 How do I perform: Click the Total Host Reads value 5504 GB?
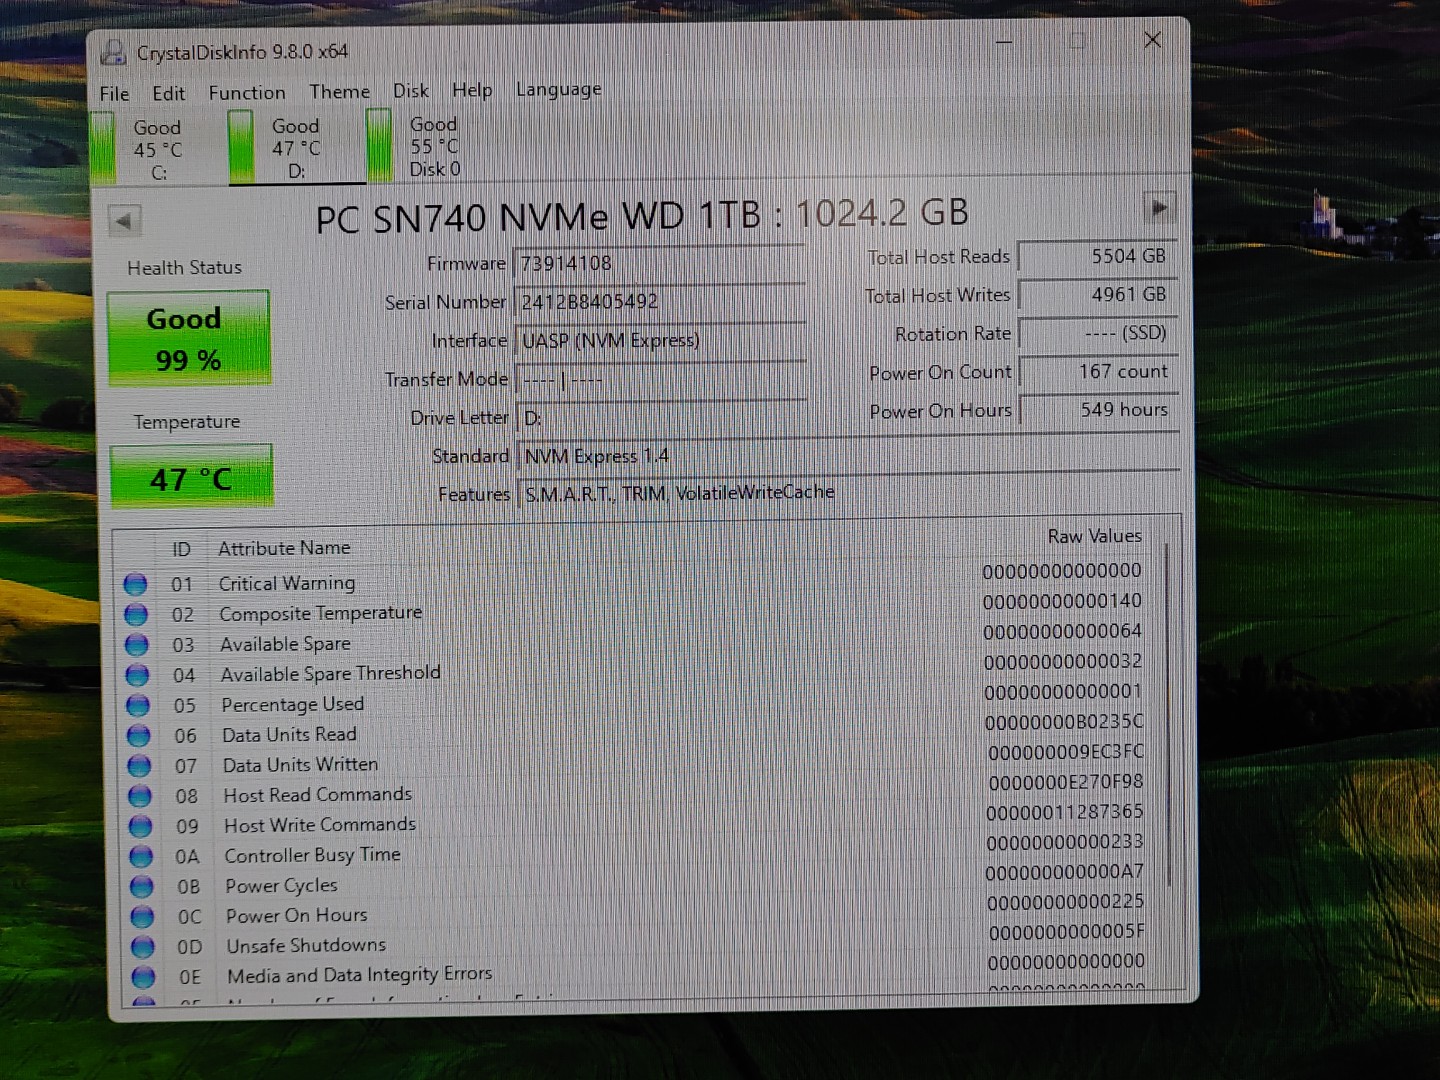(x=1098, y=256)
